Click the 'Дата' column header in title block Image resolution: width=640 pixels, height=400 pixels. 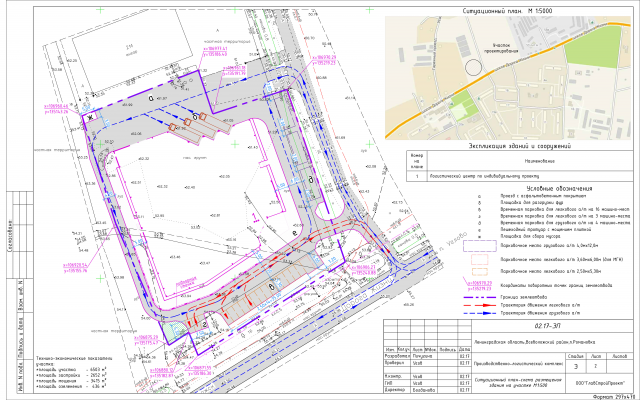point(464,350)
